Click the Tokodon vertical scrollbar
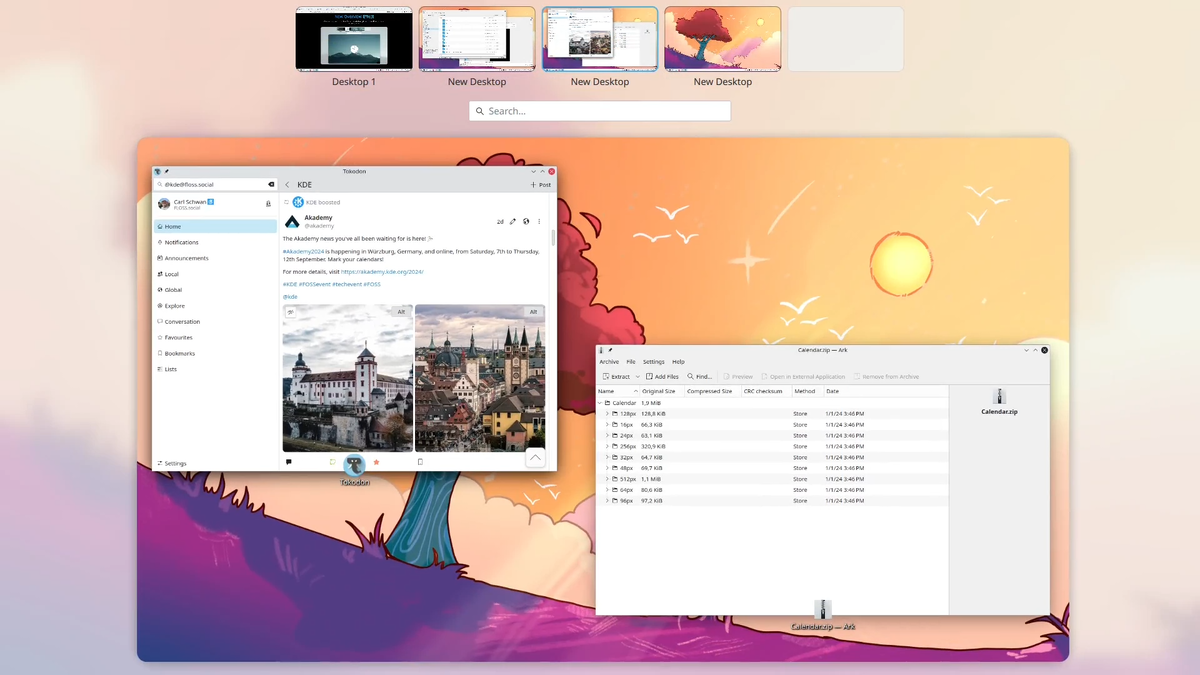The width and height of the screenshot is (1200, 675). (x=553, y=238)
